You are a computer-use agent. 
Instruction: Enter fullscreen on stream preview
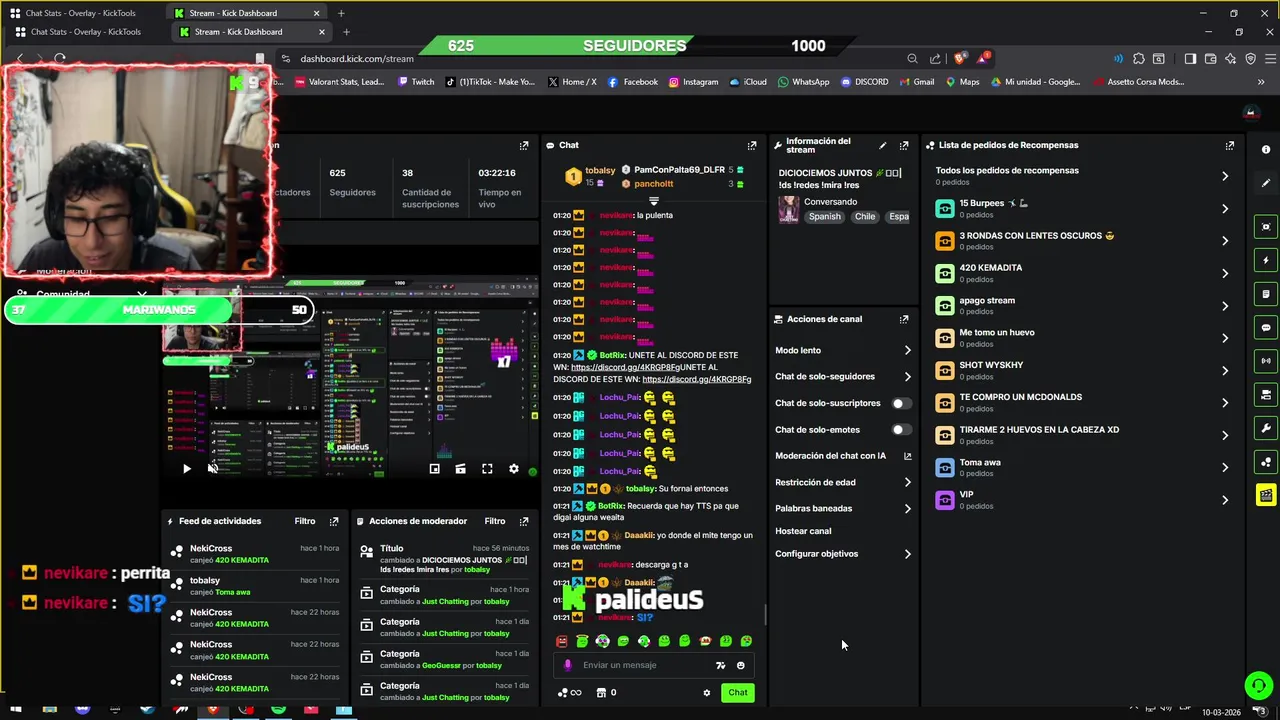(487, 468)
